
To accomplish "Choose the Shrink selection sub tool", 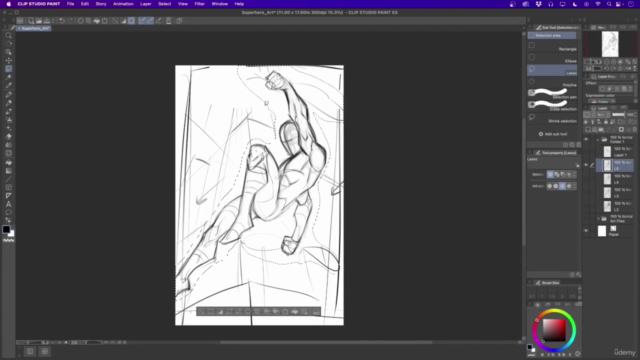I will click(552, 118).
